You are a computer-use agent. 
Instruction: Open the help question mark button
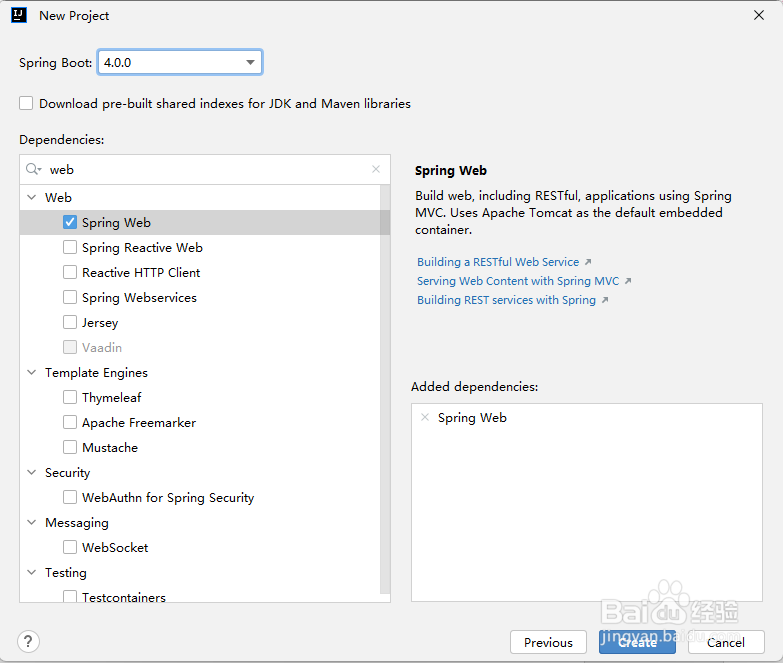(x=29, y=641)
